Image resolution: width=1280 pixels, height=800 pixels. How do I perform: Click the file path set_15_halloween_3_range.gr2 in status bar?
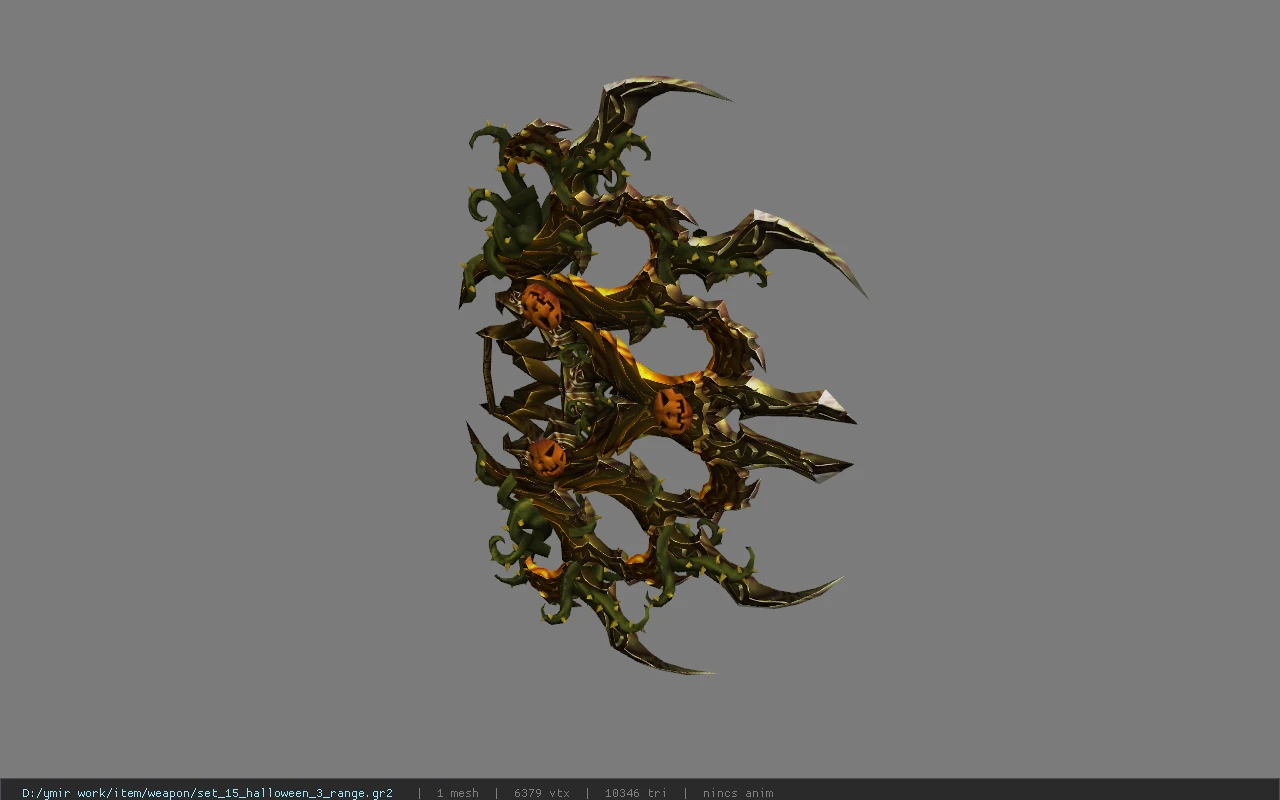(207, 793)
